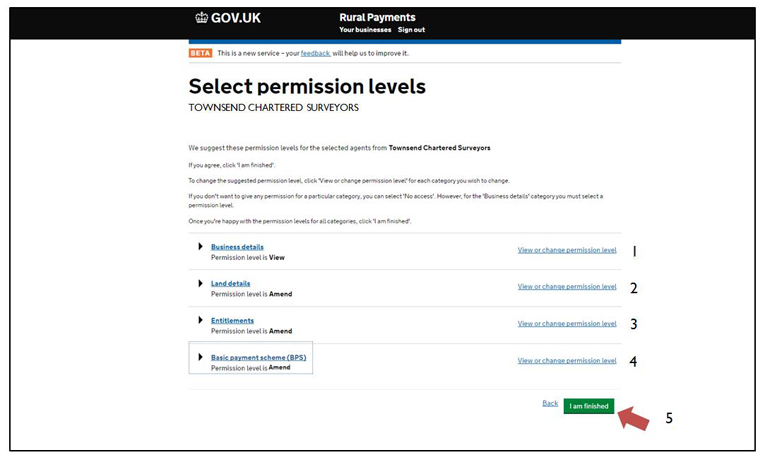Go Back using the Back link
This screenshot has width=765, height=455.
550,403
